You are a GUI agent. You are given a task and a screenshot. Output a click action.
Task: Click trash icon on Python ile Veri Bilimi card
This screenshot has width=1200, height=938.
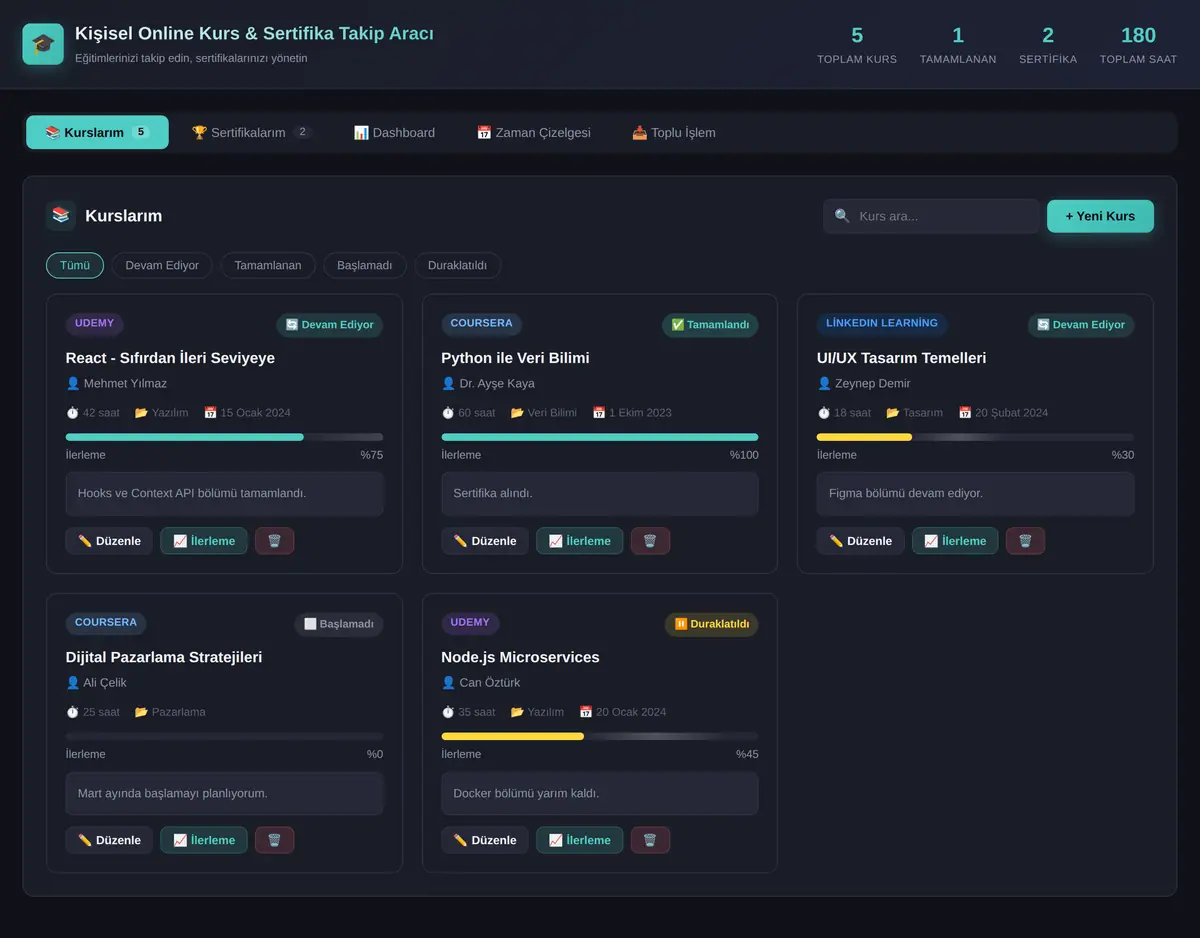[x=650, y=541]
